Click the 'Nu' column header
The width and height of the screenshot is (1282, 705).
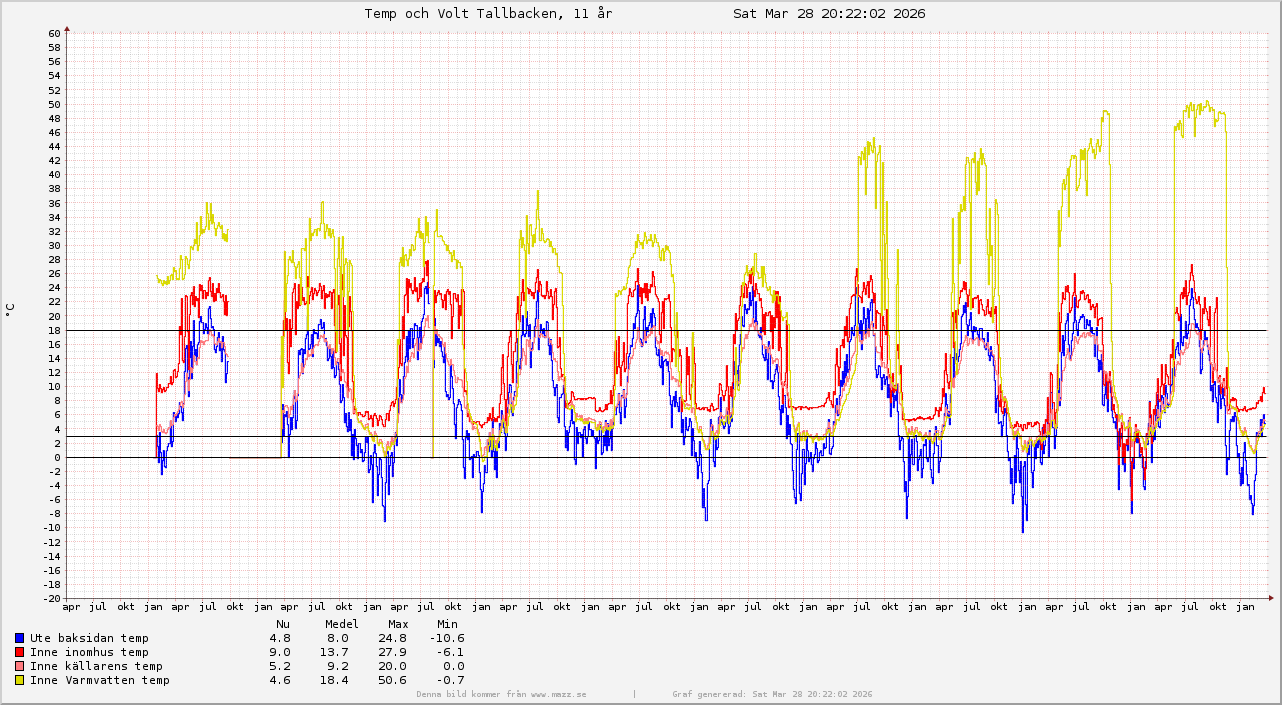coord(283,624)
